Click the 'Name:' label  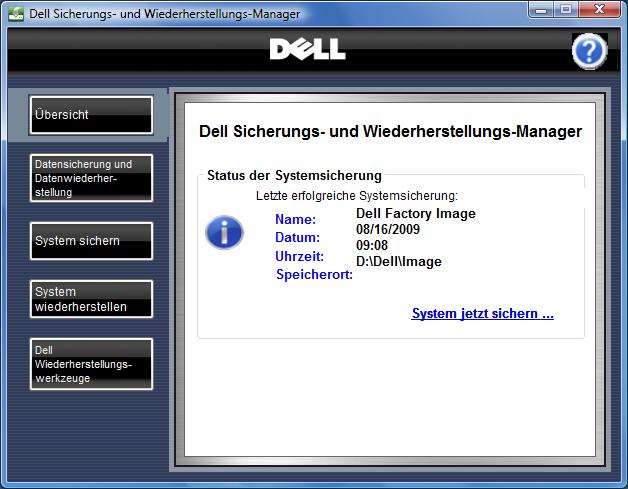pyautogui.click(x=296, y=219)
